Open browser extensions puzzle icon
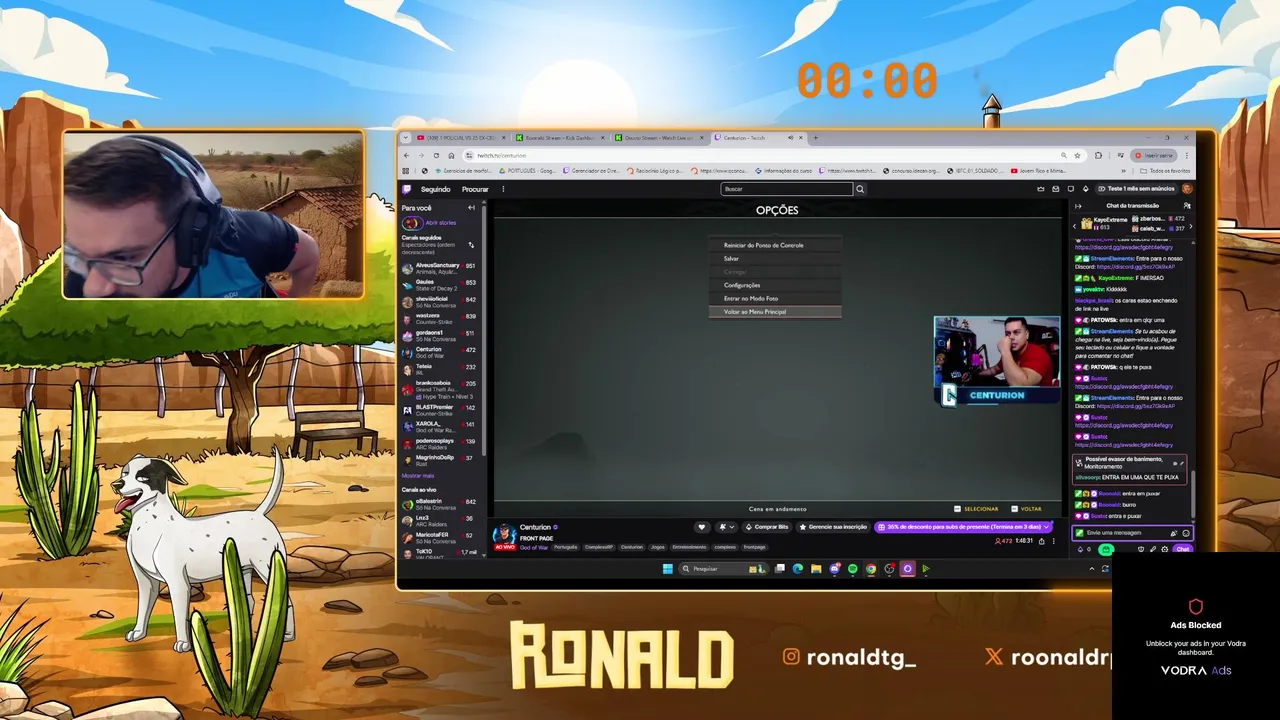The width and height of the screenshot is (1280, 720). point(1098,155)
